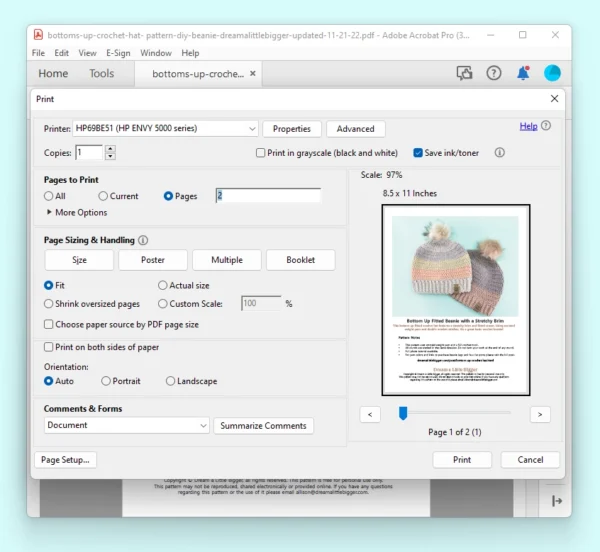Screen dimensions: 600x552
Task: Open the View menu
Action: (87, 53)
